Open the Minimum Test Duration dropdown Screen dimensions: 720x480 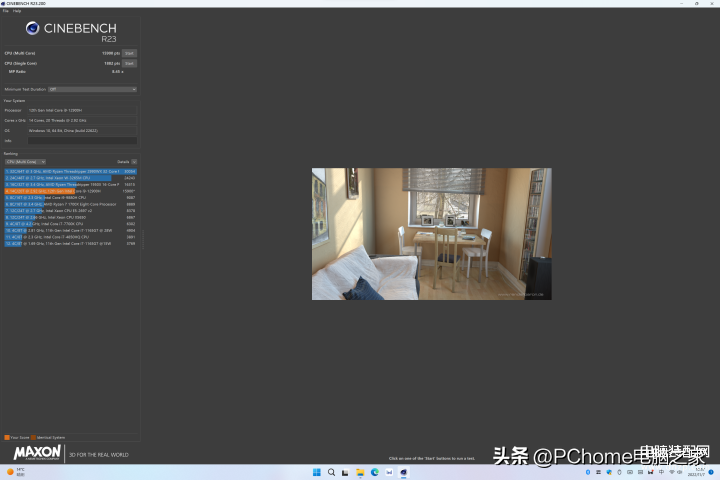tap(92, 90)
